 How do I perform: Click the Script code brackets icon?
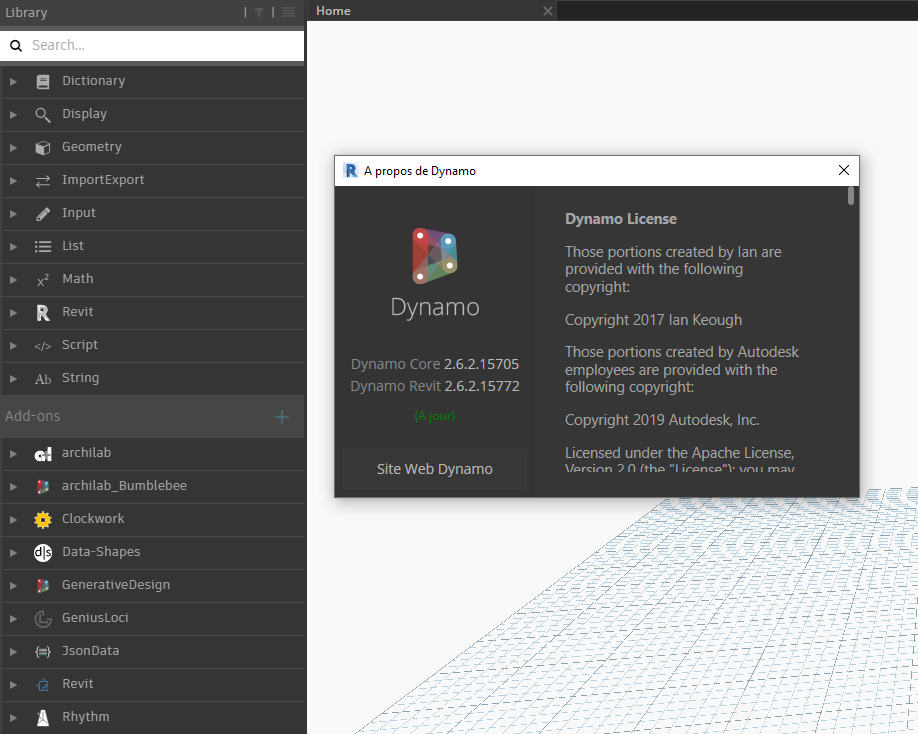[43, 345]
